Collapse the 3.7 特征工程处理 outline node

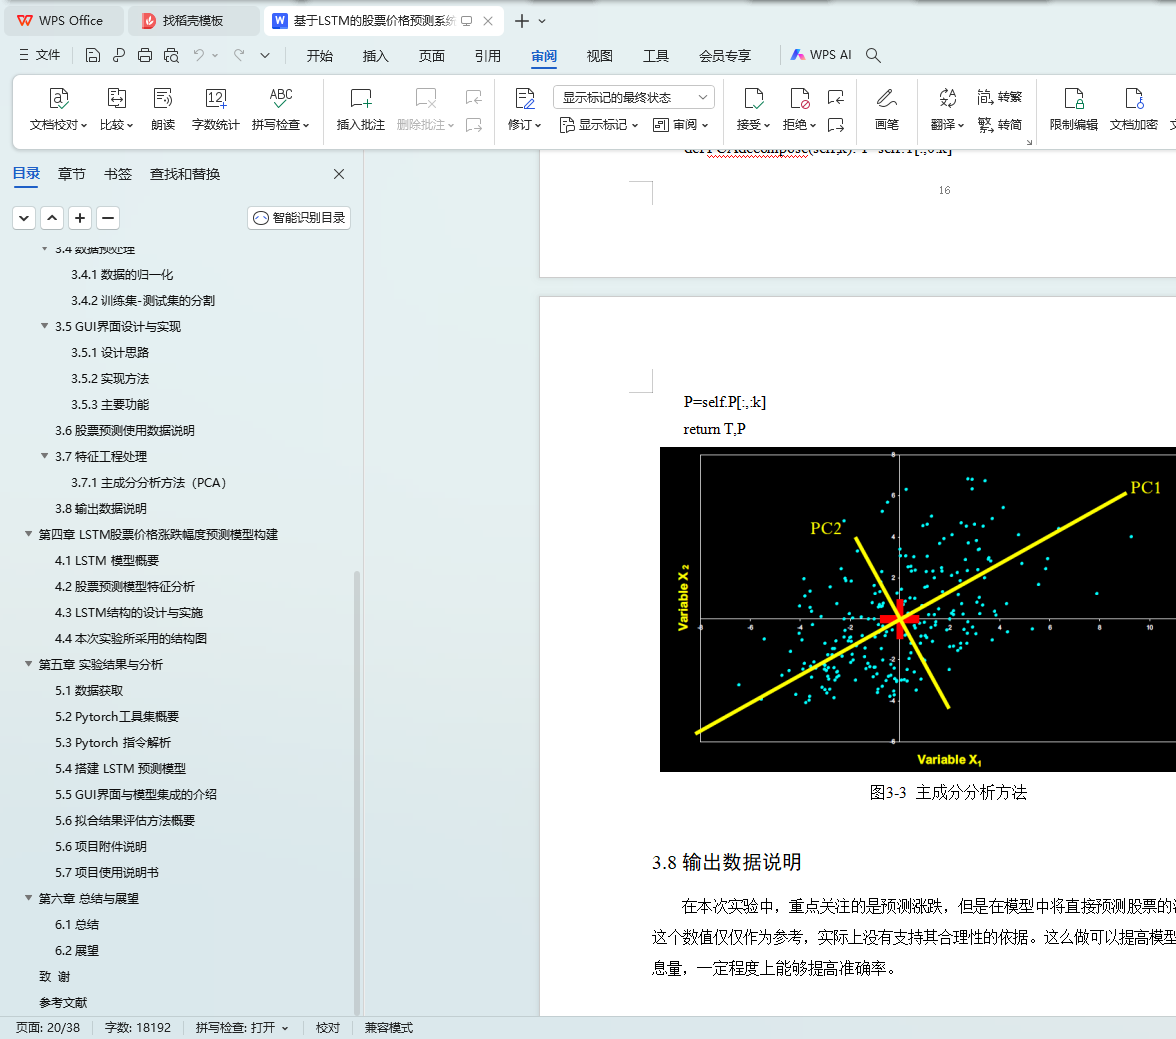[x=44, y=455]
